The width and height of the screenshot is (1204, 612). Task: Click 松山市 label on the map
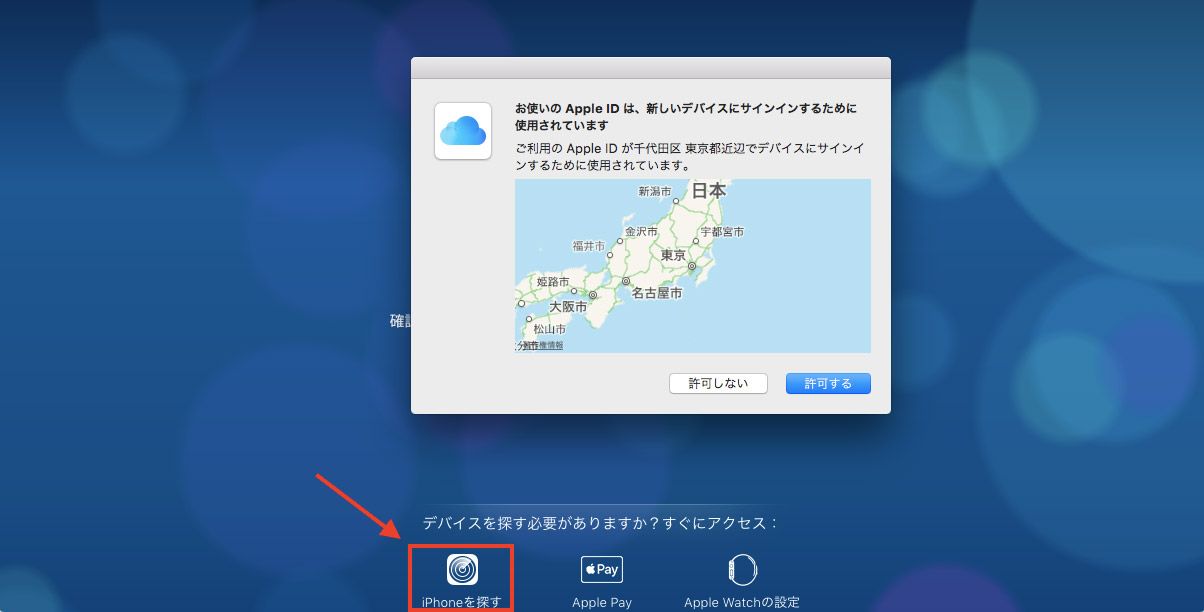click(x=549, y=328)
